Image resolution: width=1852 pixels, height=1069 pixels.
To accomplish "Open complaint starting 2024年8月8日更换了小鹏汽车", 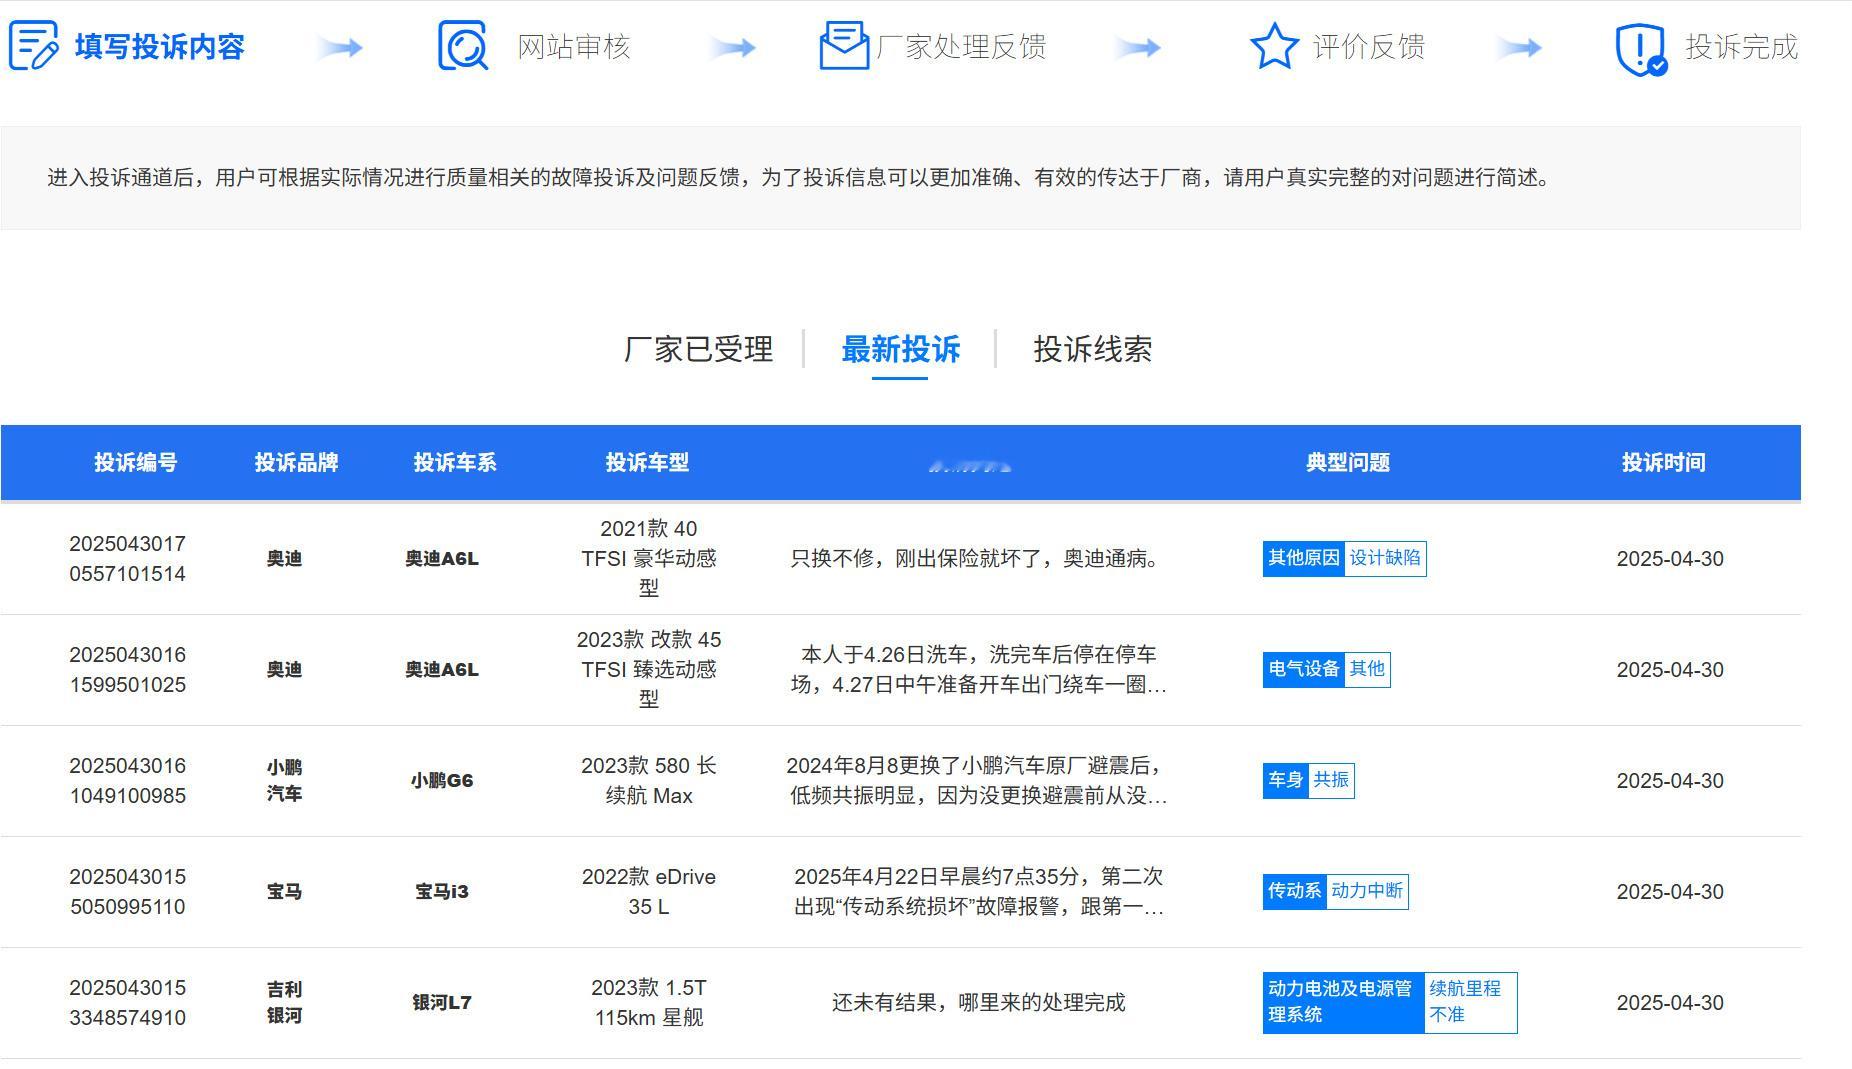I will coord(978,781).
